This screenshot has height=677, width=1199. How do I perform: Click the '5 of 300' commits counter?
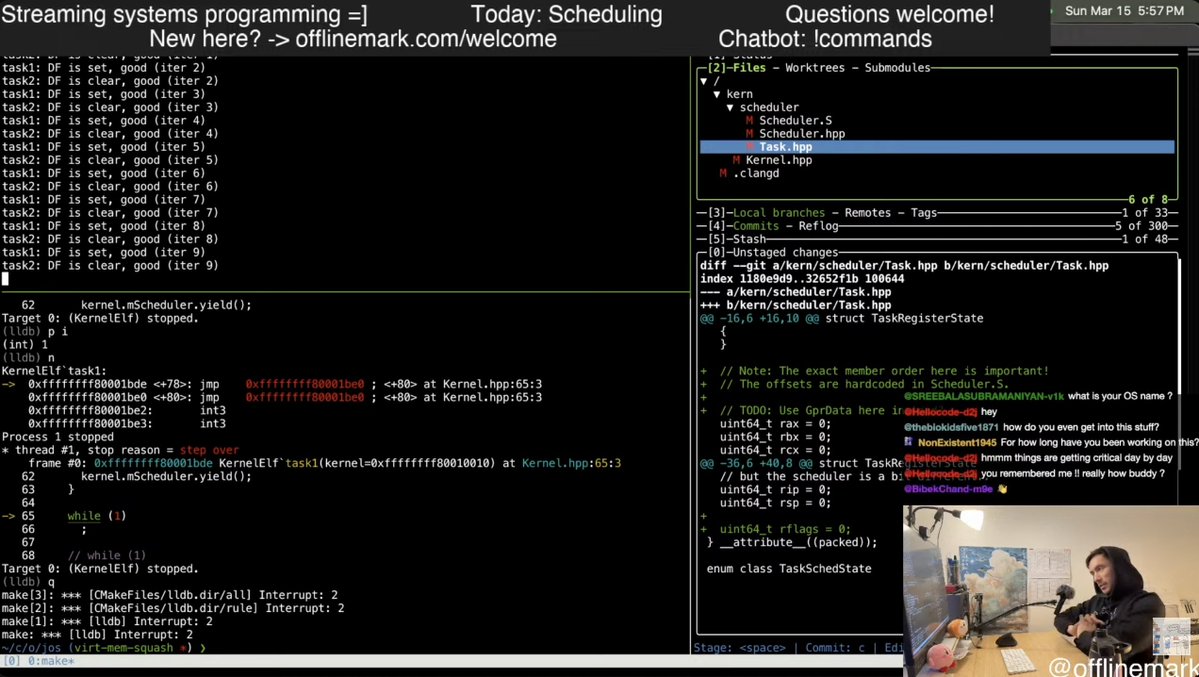click(1142, 226)
